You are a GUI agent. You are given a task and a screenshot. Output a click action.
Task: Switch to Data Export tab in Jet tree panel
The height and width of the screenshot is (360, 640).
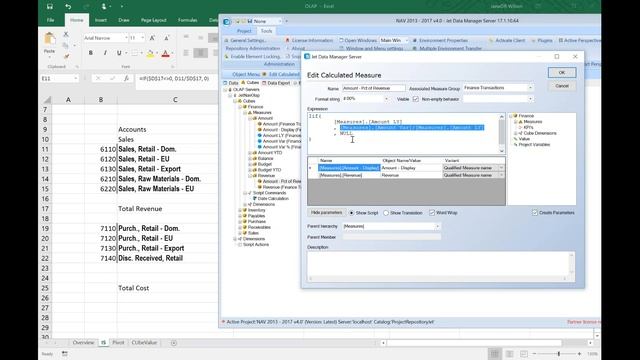[276, 83]
